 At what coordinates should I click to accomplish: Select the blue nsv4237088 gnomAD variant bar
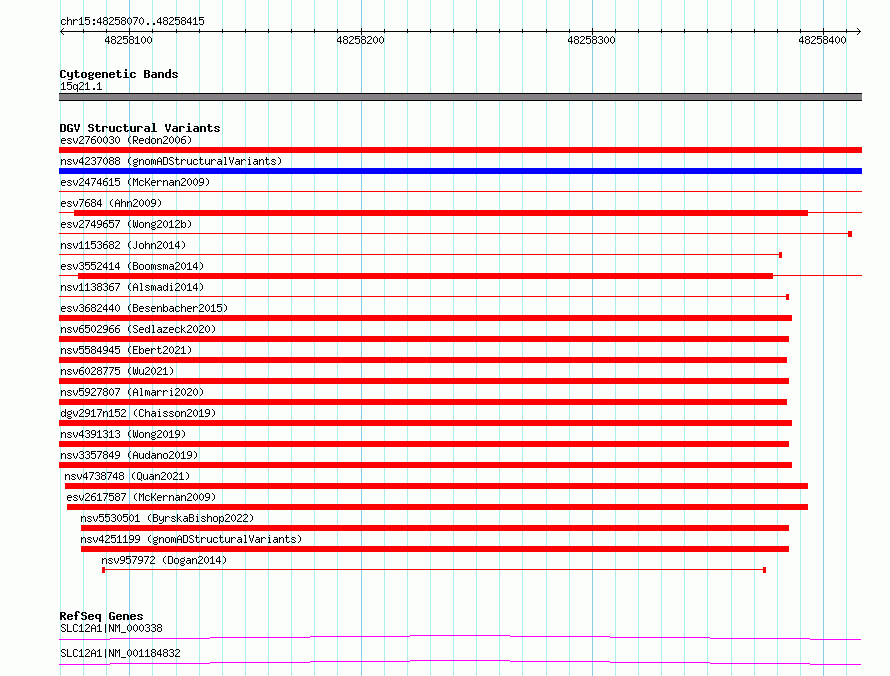pyautogui.click(x=460, y=171)
